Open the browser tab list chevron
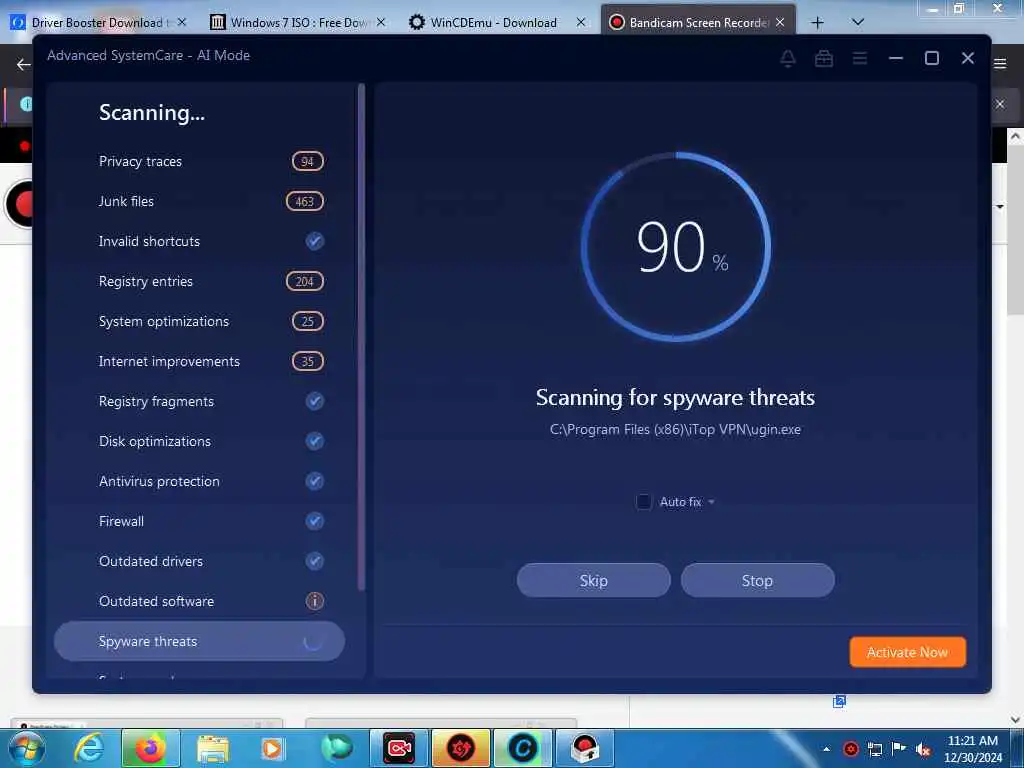The image size is (1024, 768). [x=858, y=22]
